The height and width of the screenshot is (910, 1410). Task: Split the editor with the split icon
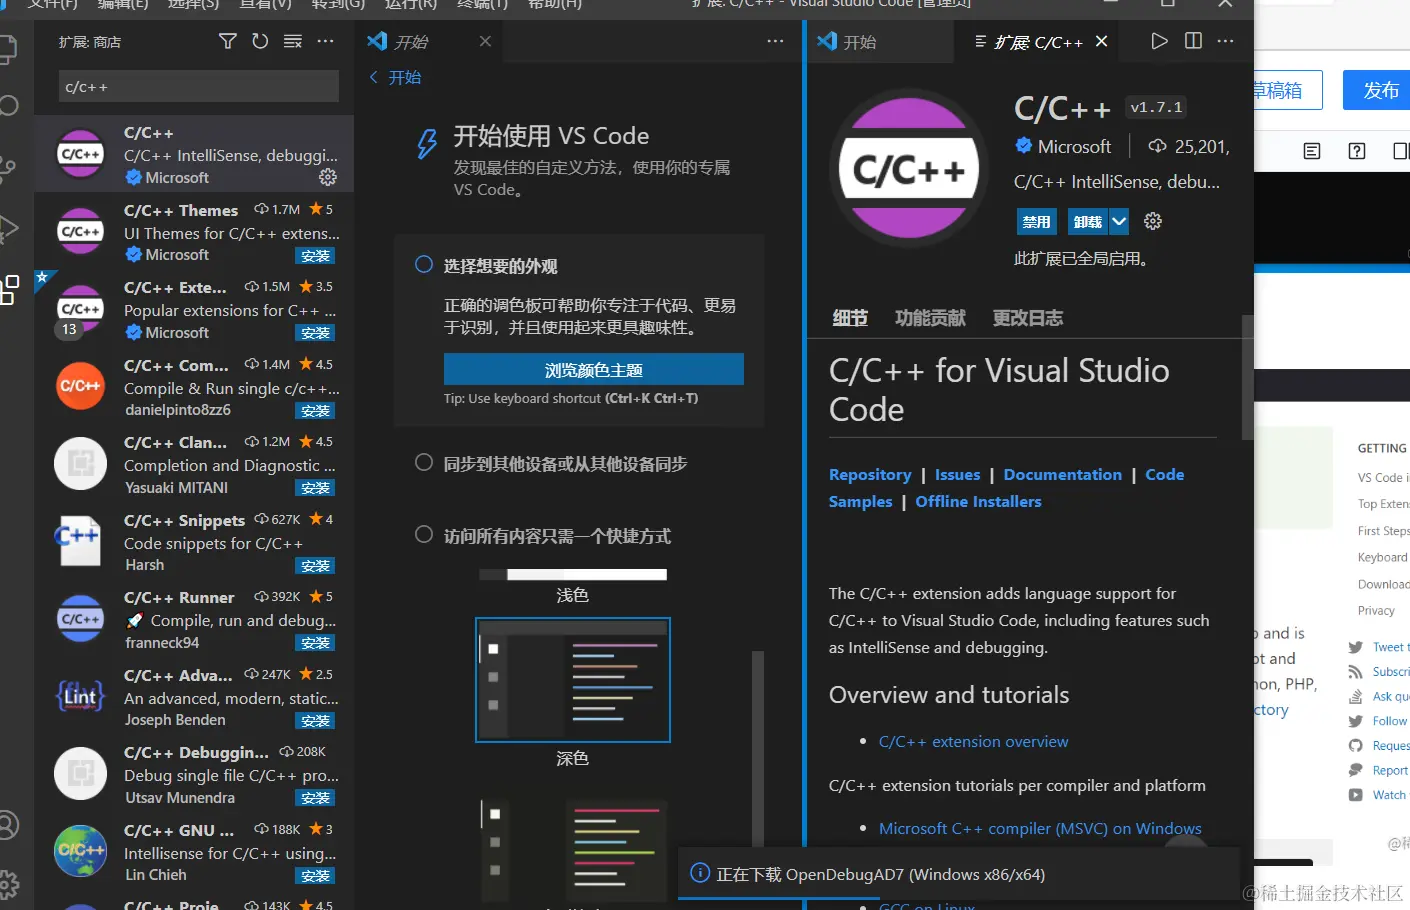1193,41
